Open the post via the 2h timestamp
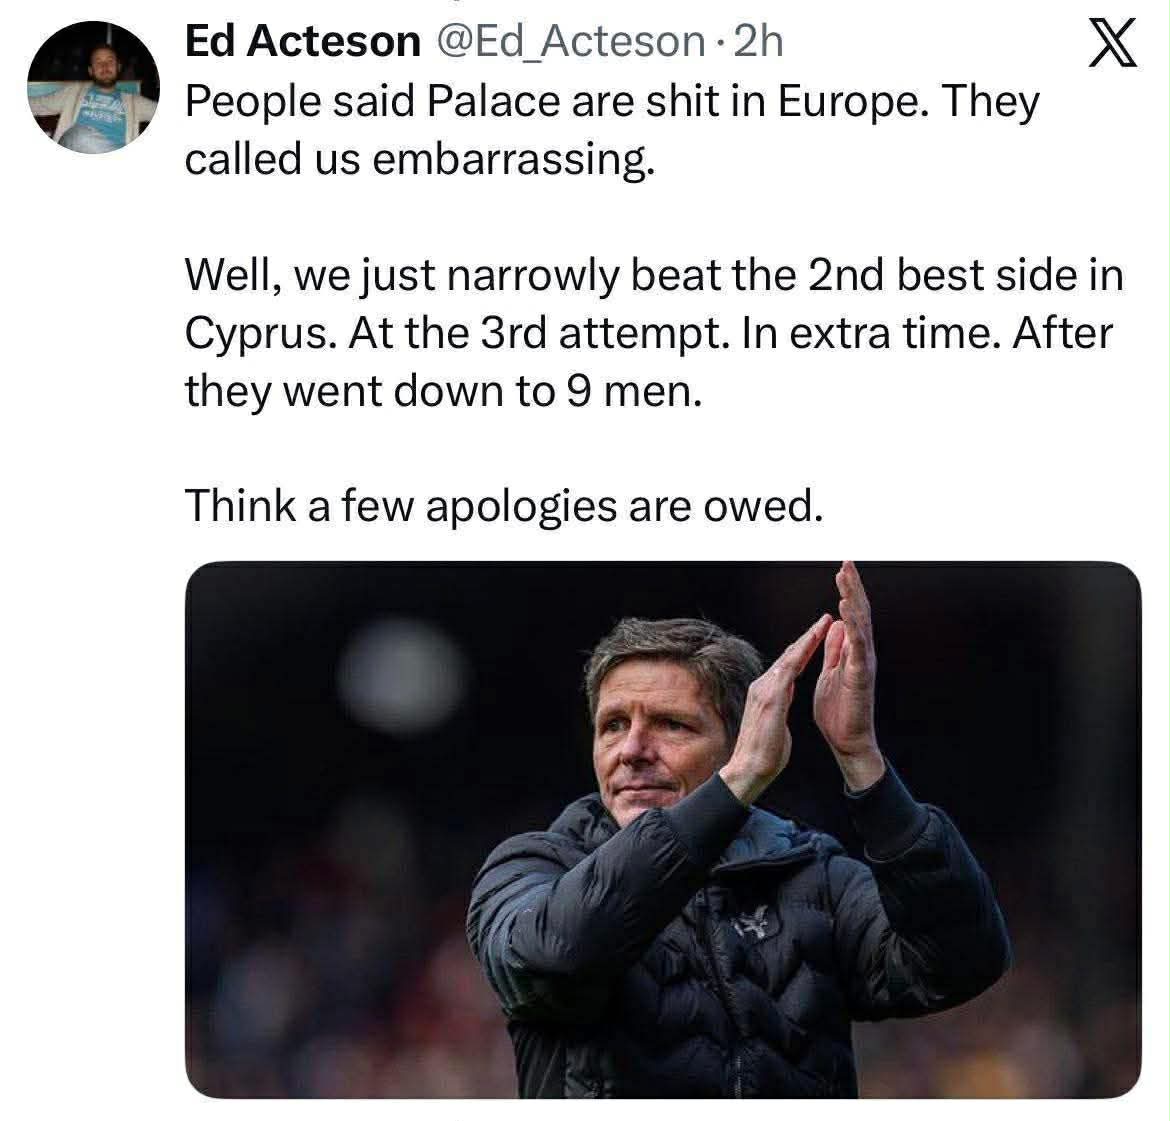This screenshot has width=1170, height=1121. [x=757, y=41]
